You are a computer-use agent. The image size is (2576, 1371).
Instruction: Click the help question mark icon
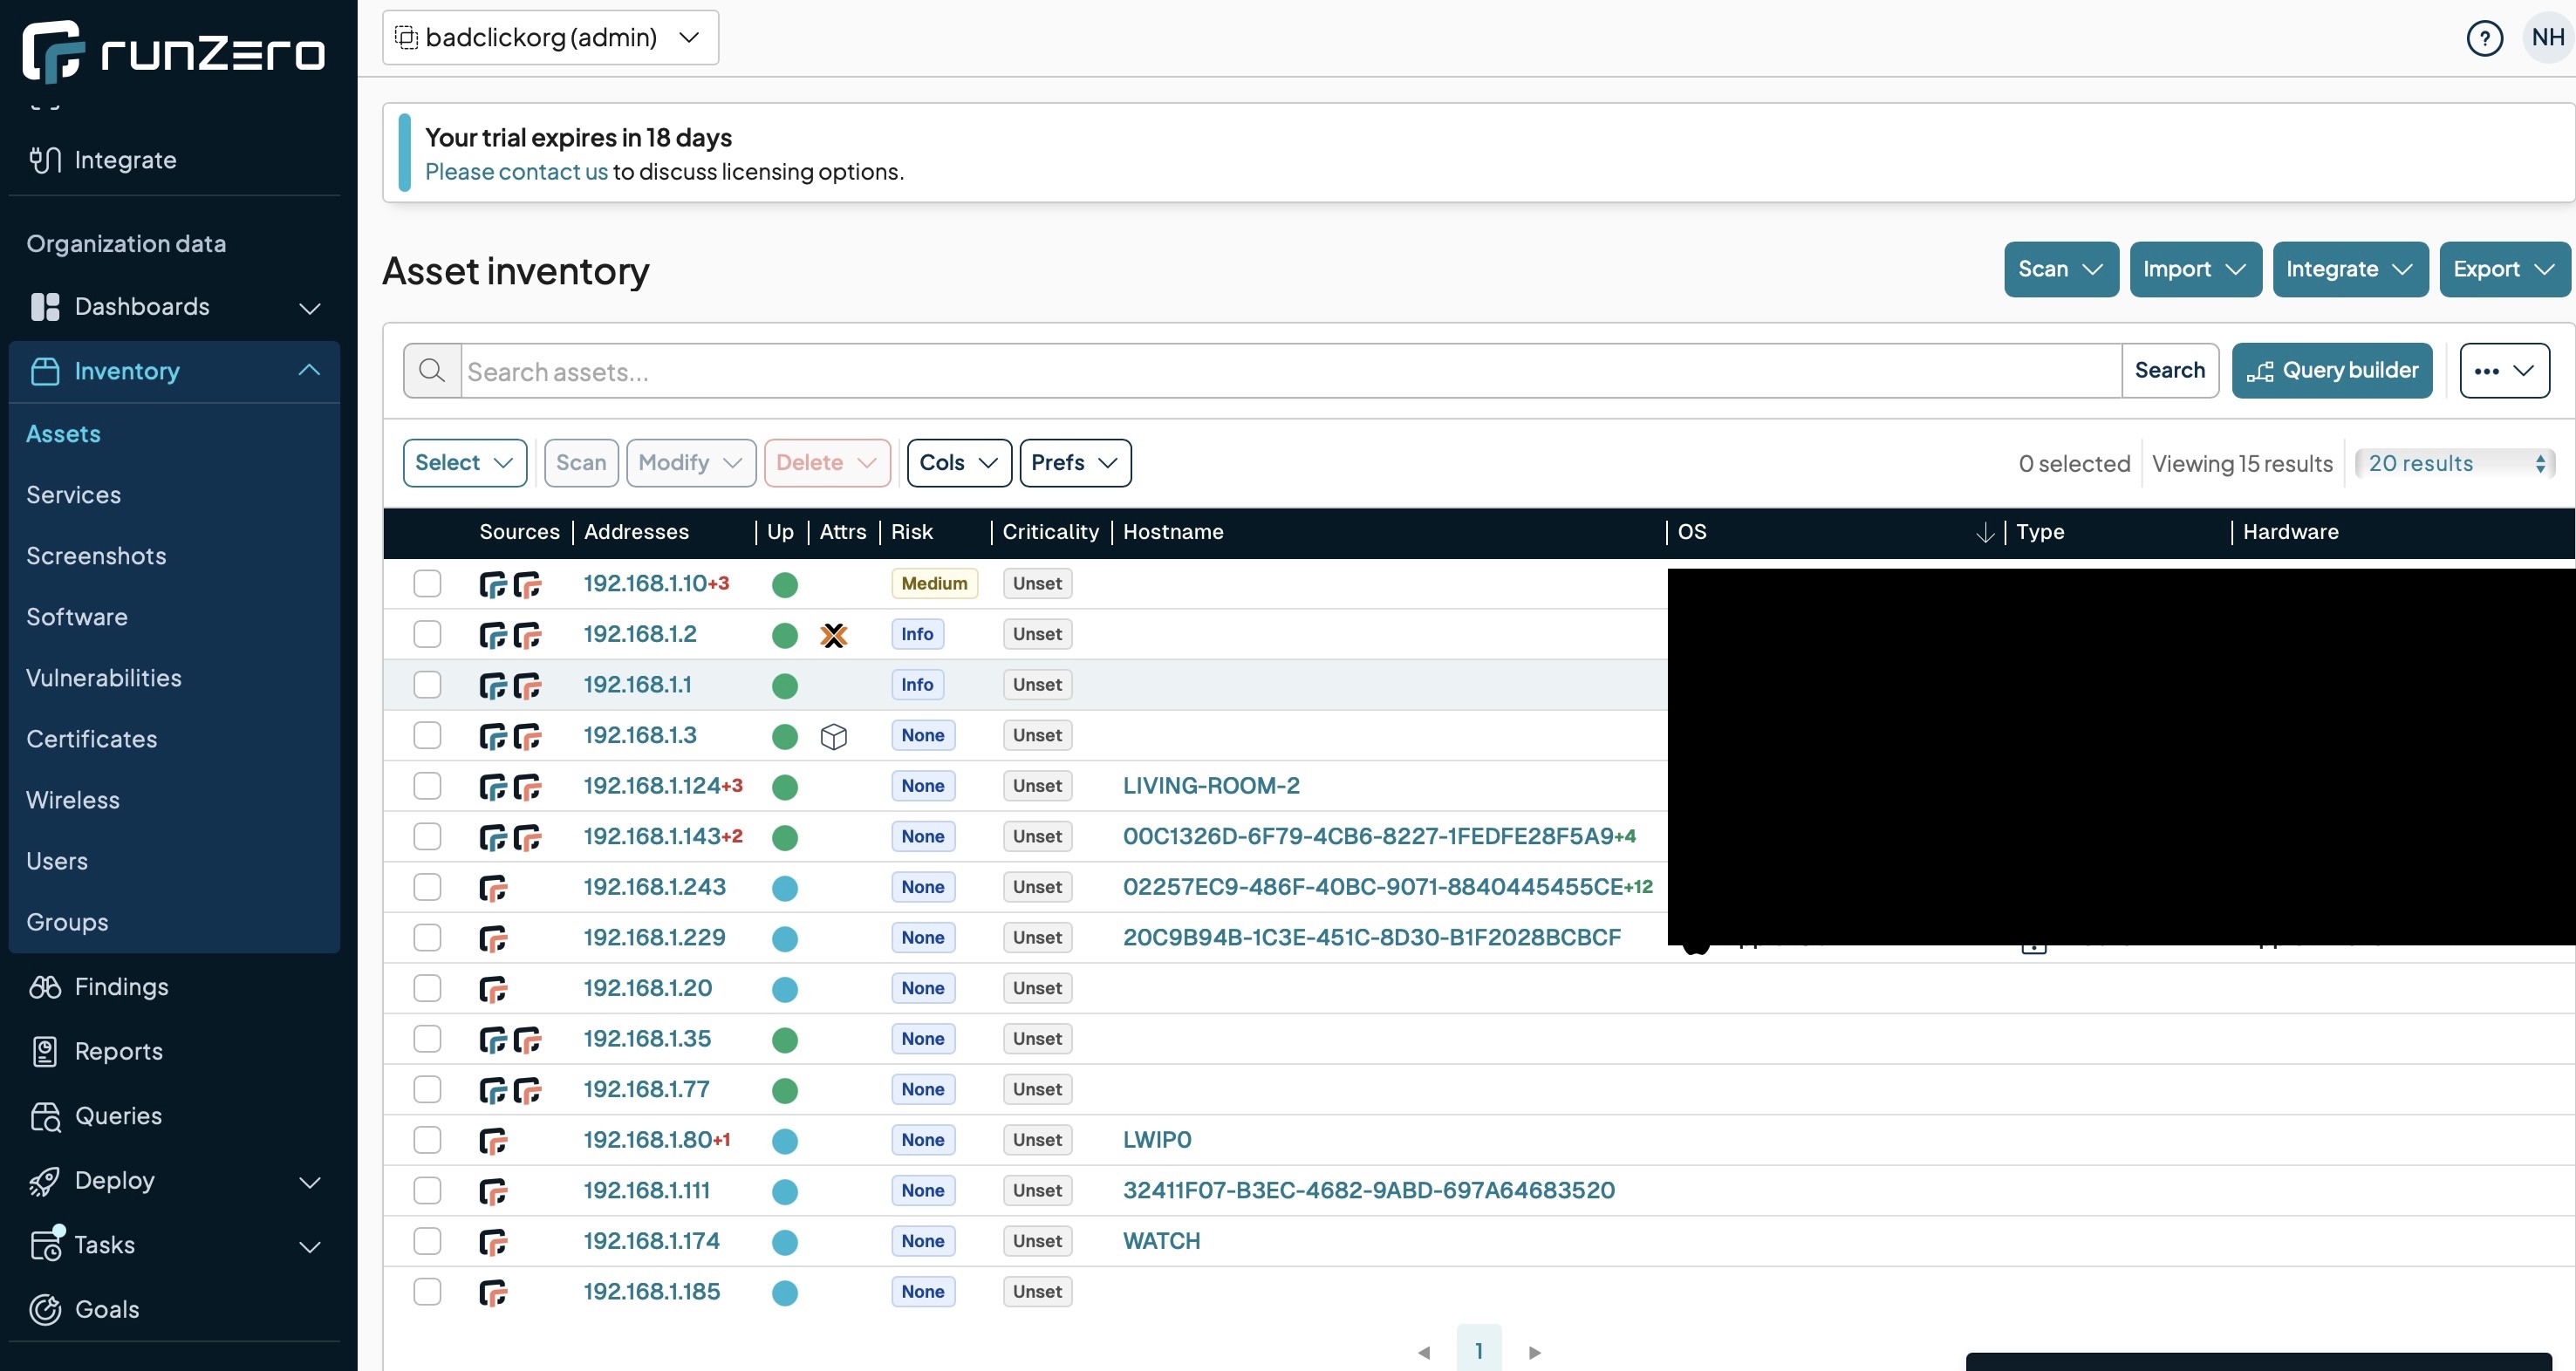[x=2484, y=38]
